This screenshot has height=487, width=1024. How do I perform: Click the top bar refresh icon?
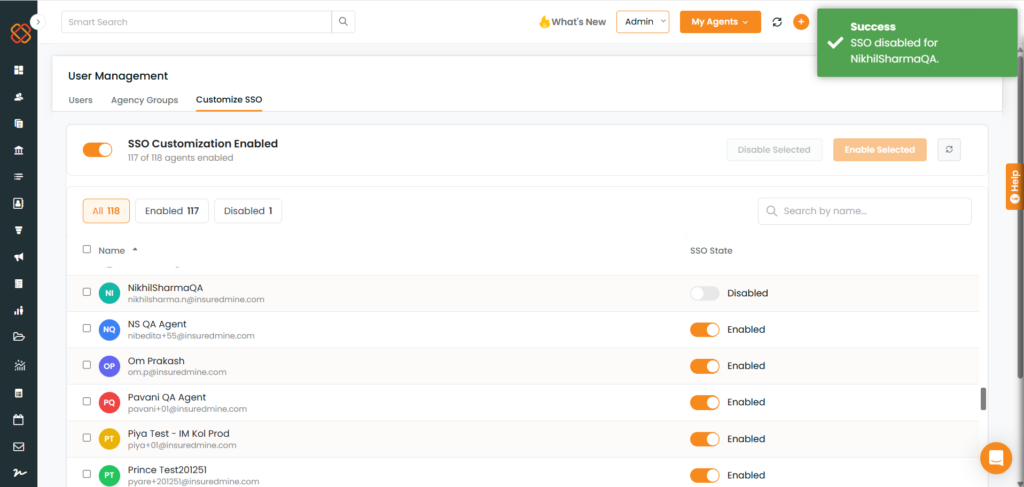point(777,22)
